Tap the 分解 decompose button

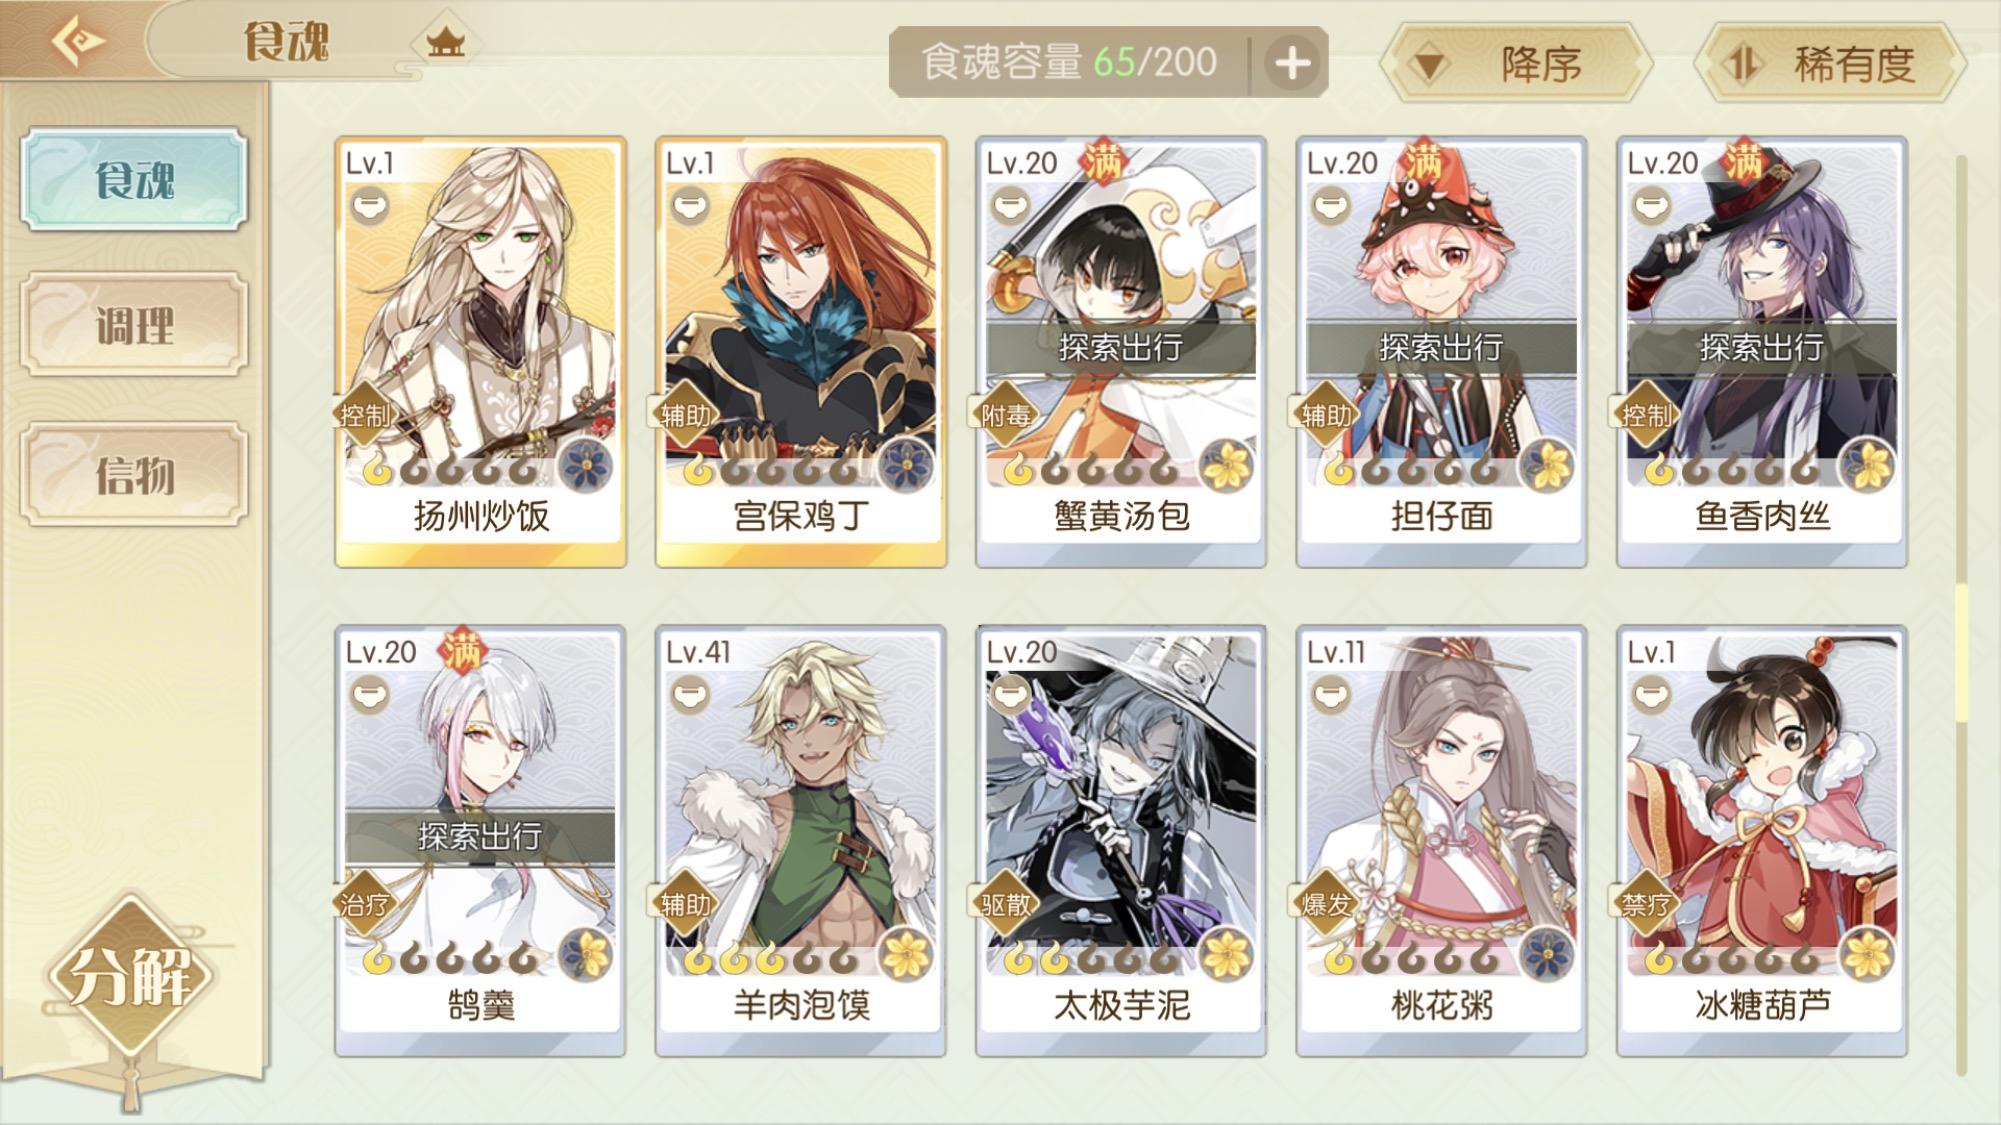(x=130, y=977)
